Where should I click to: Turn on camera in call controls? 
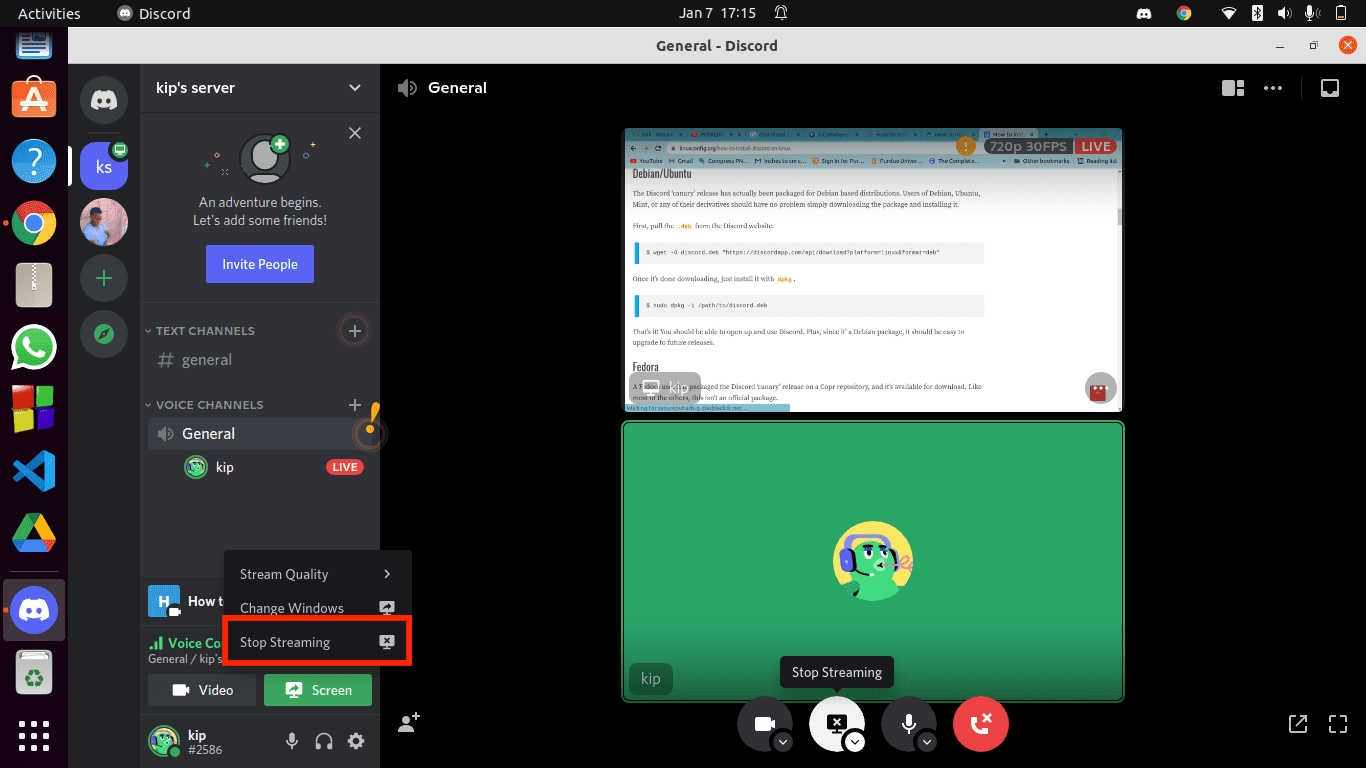(x=765, y=724)
